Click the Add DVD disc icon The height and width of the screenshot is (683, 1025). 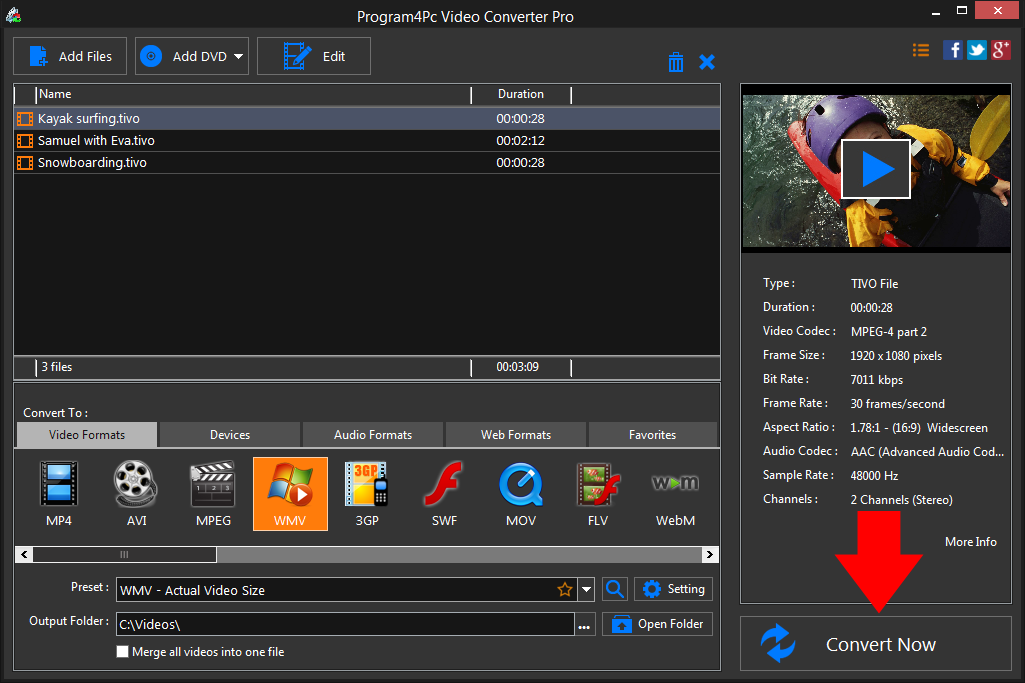pyautogui.click(x=151, y=56)
